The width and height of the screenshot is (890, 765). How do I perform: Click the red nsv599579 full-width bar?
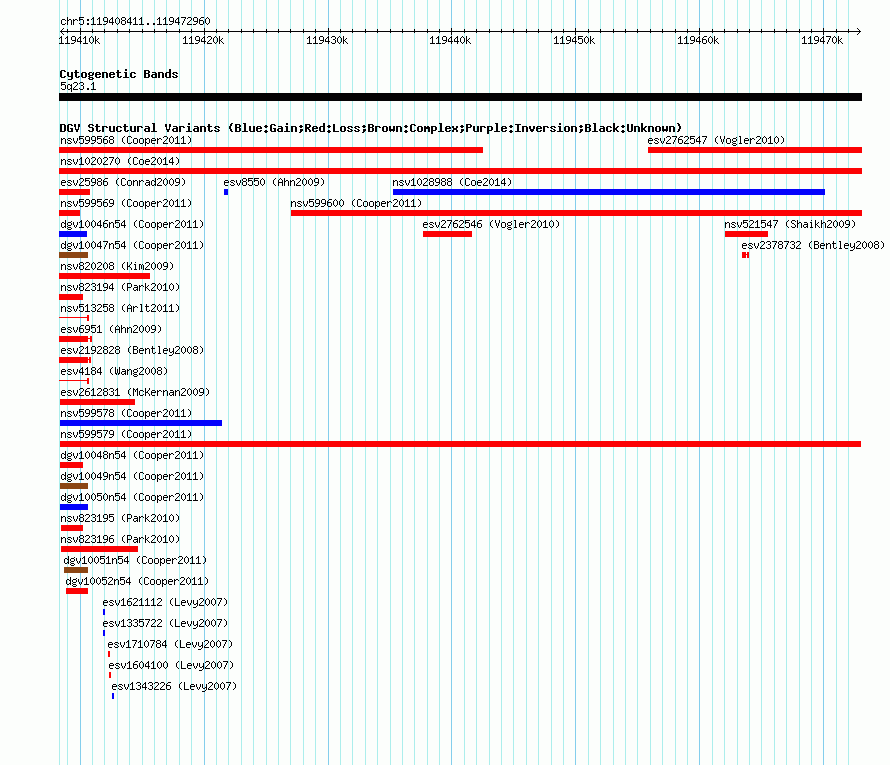(460, 444)
